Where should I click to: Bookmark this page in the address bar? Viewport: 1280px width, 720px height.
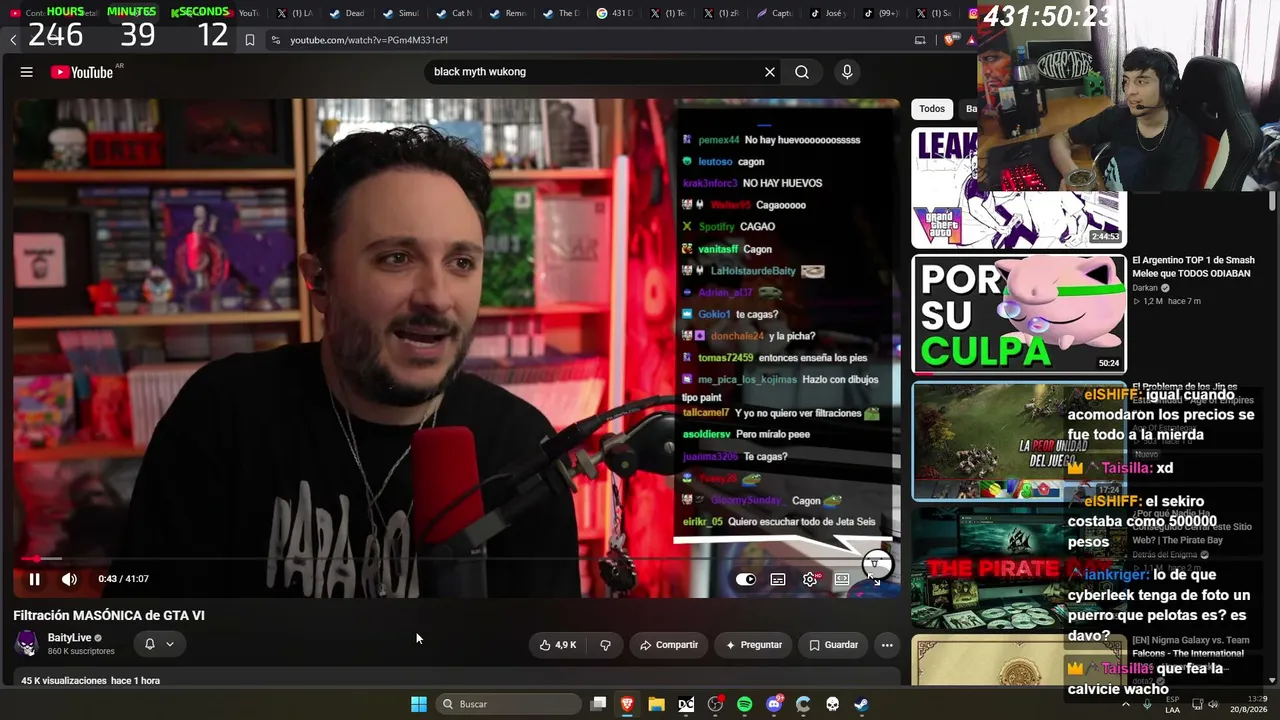(x=249, y=40)
